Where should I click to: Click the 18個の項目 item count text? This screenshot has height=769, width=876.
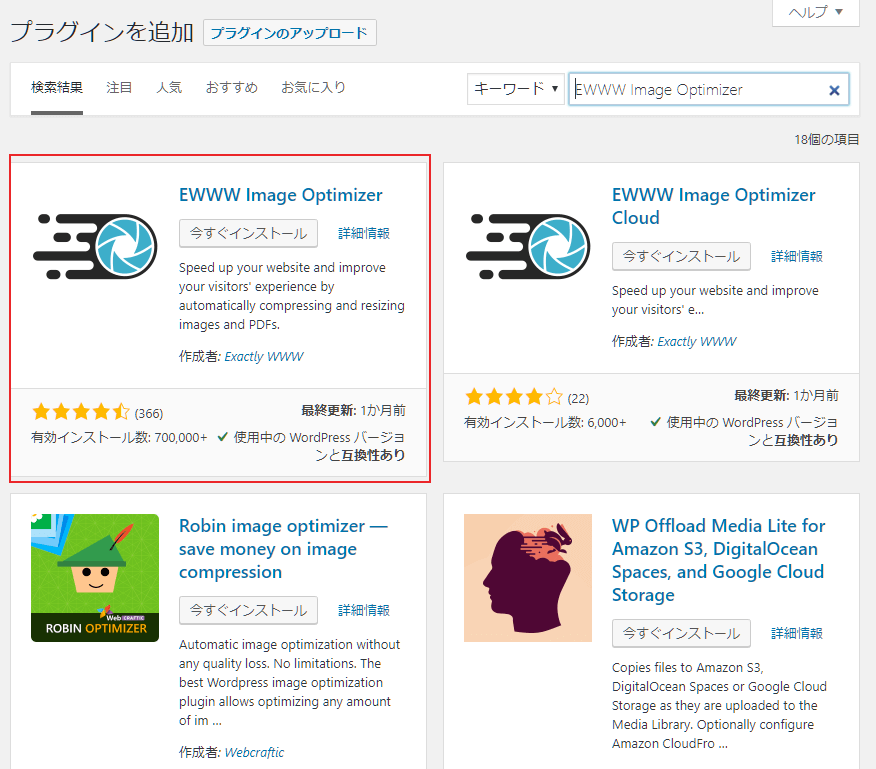(826, 139)
